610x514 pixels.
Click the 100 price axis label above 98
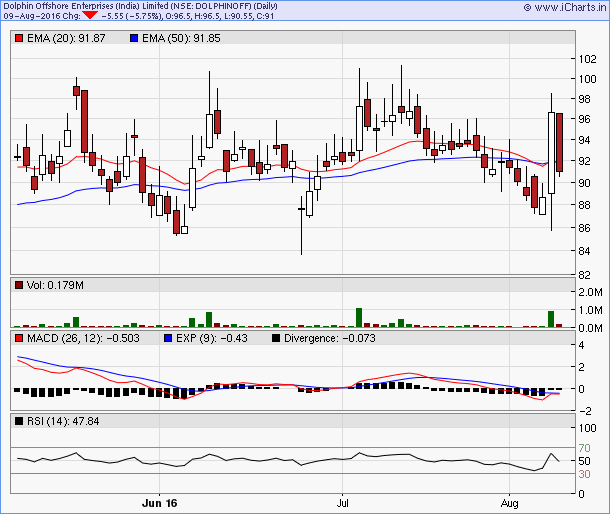tap(587, 79)
